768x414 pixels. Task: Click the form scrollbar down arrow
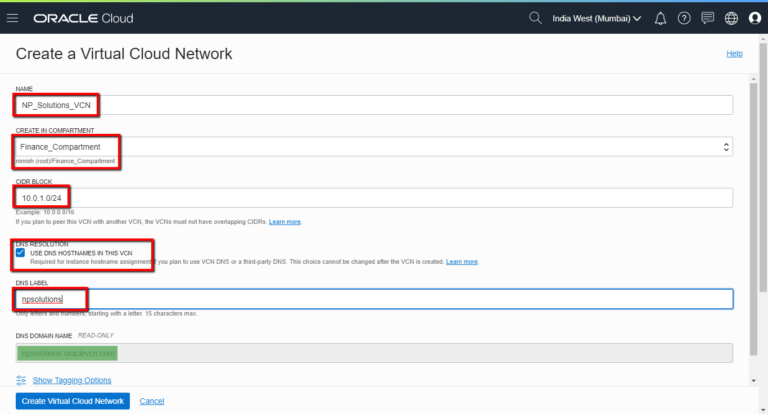click(x=753, y=381)
